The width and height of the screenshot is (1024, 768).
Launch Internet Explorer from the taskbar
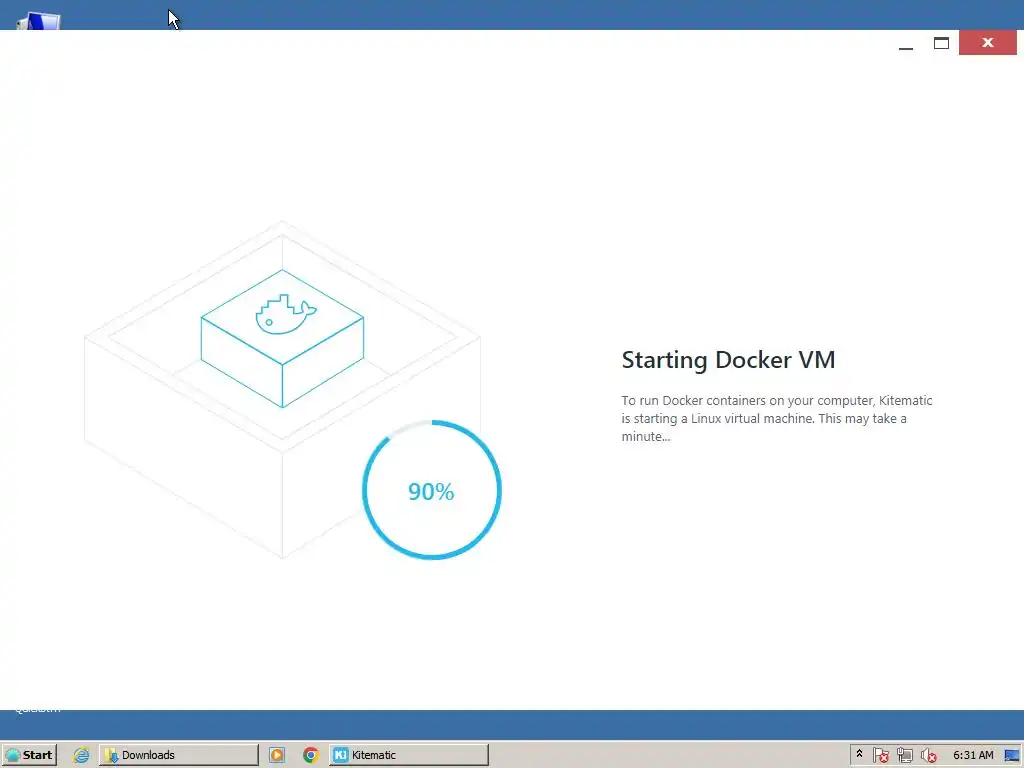[x=81, y=755]
